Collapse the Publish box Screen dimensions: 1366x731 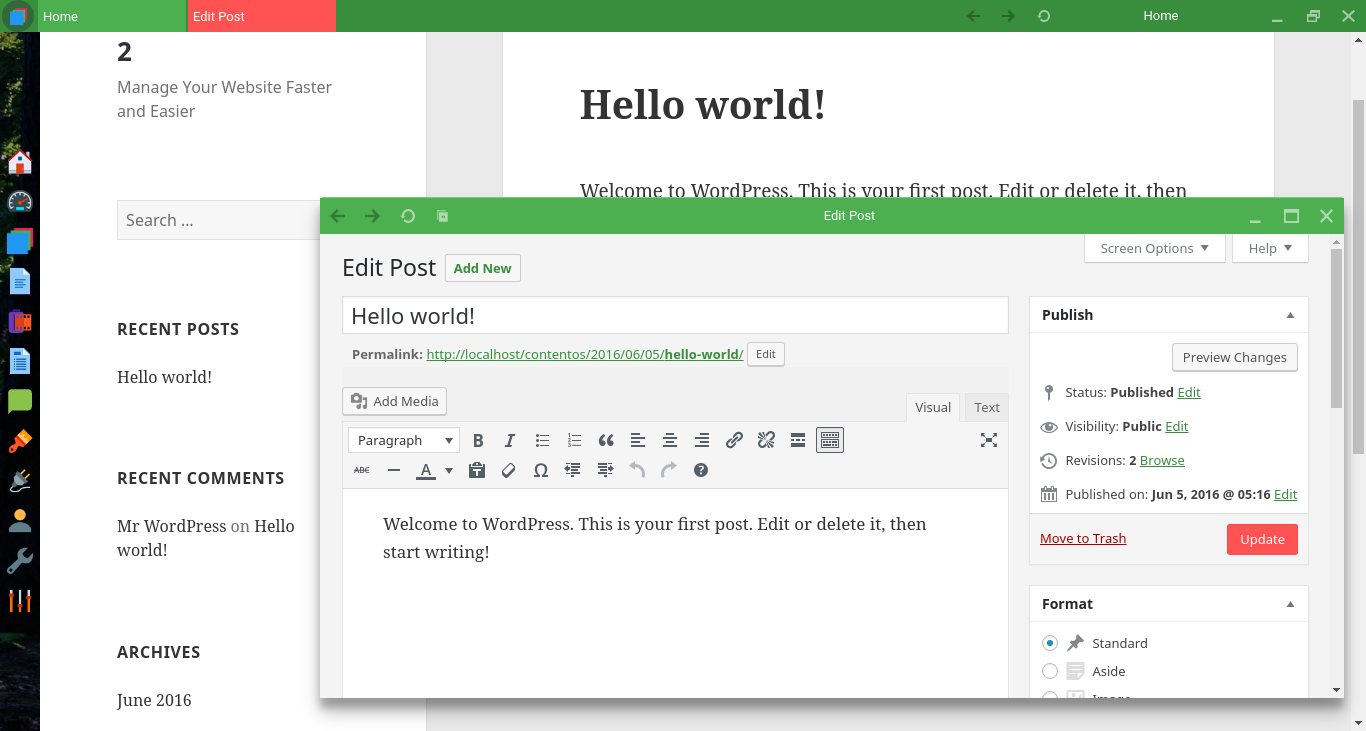click(1290, 315)
